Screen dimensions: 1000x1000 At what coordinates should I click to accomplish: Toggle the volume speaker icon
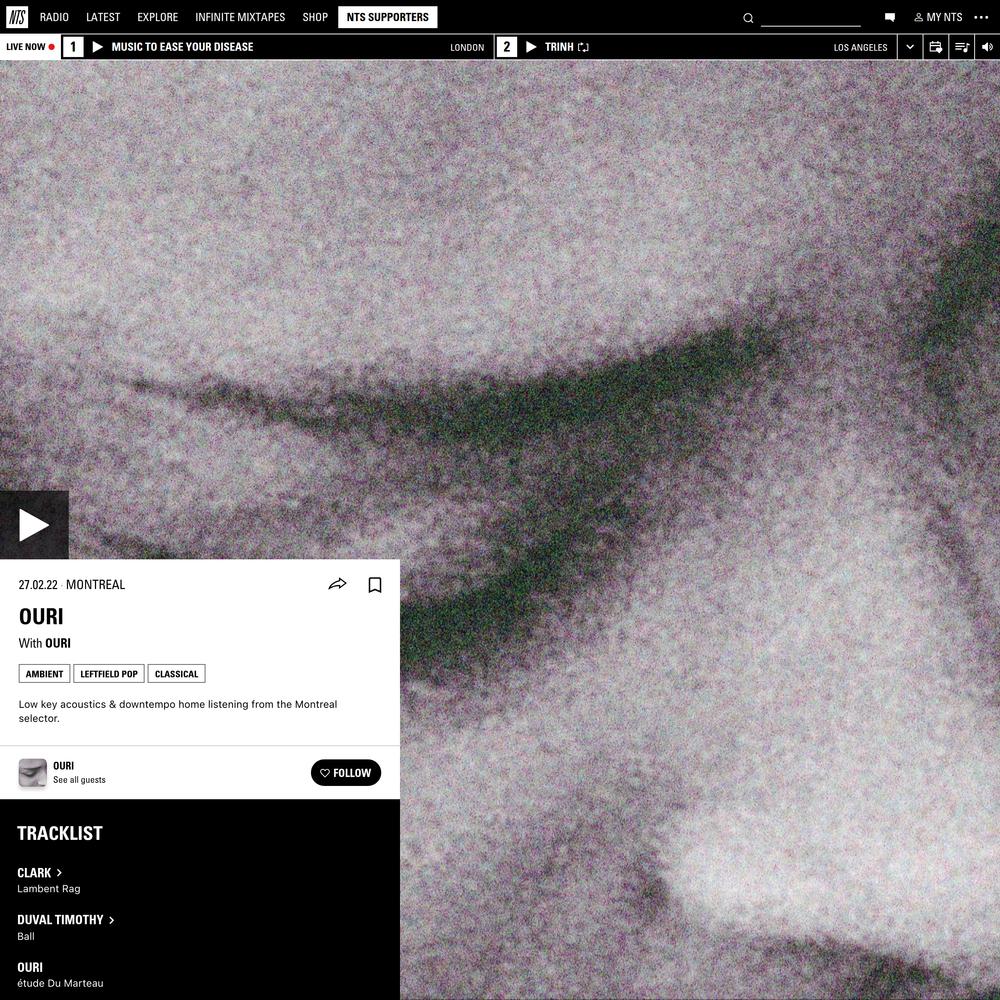[987, 47]
